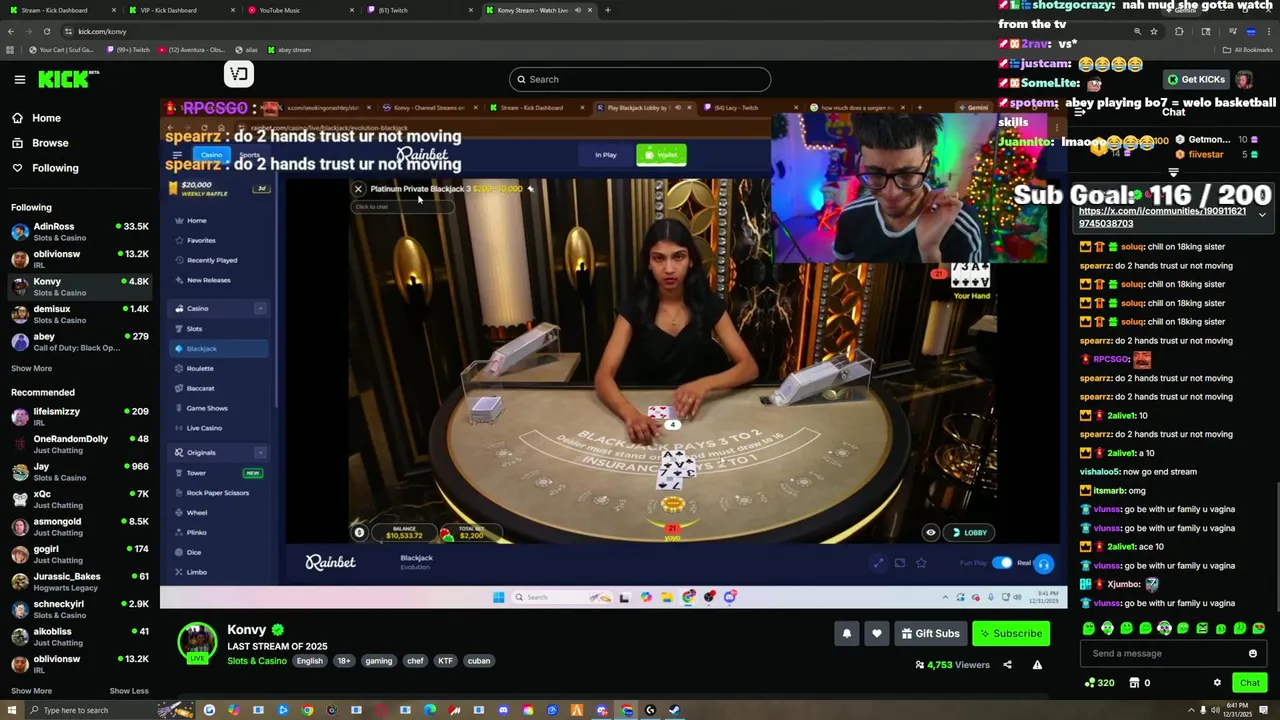Click the channel points balance 320
The width and height of the screenshot is (1280, 720).
1099,683
